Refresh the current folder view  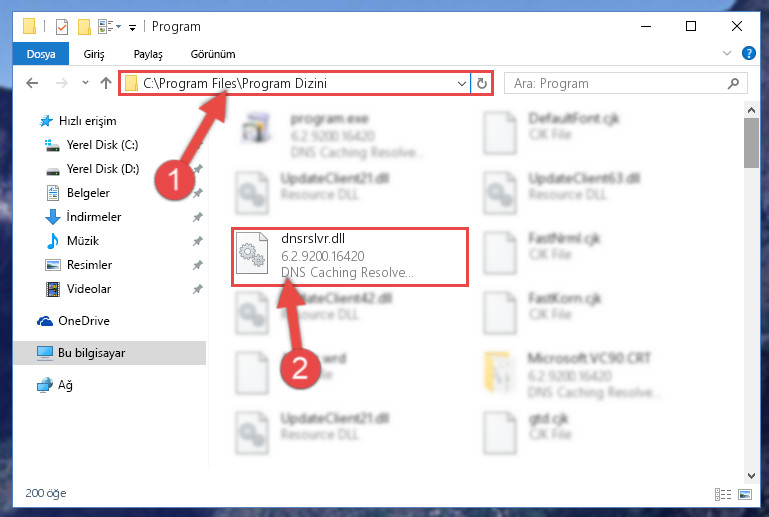(482, 83)
